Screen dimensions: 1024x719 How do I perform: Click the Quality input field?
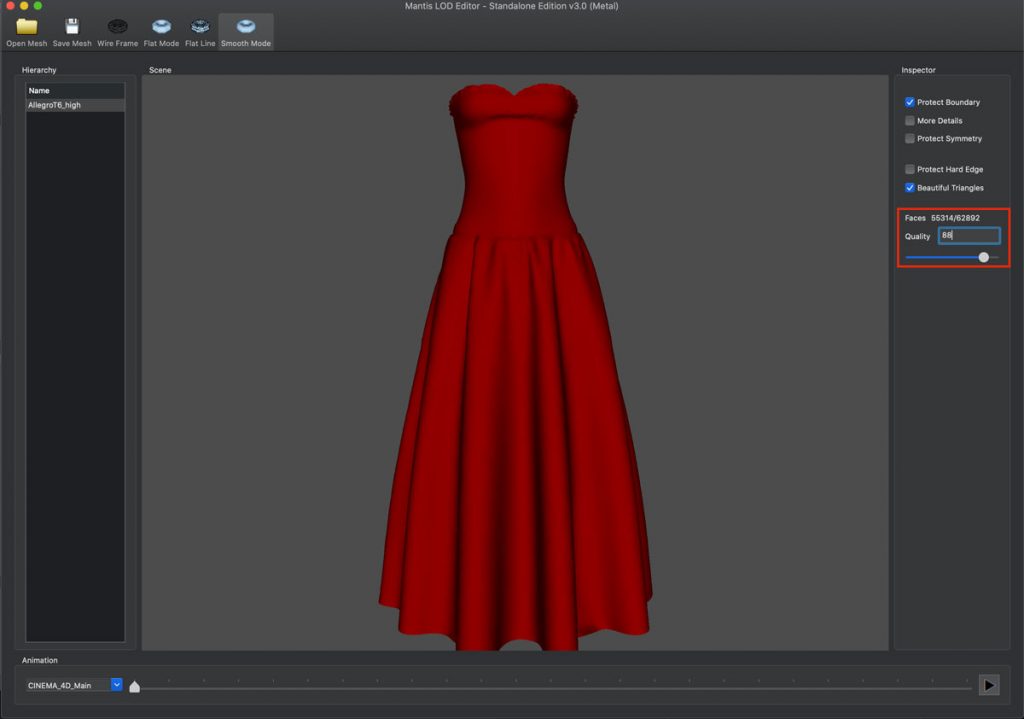click(x=969, y=236)
